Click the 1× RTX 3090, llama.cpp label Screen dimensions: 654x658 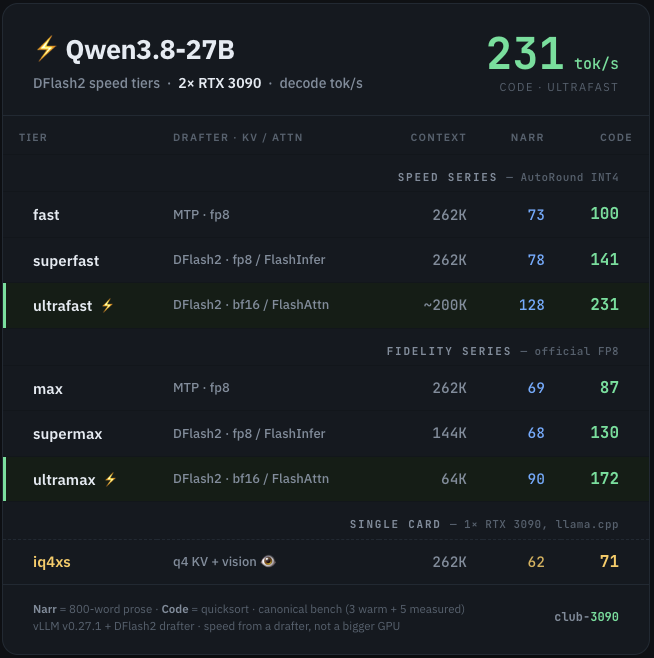(541, 524)
